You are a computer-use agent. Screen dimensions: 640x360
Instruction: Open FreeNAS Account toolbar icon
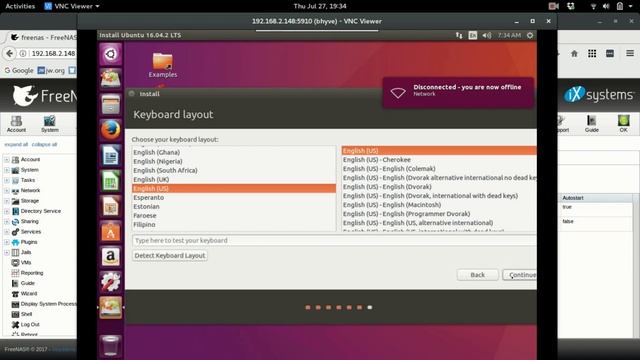tap(16, 124)
